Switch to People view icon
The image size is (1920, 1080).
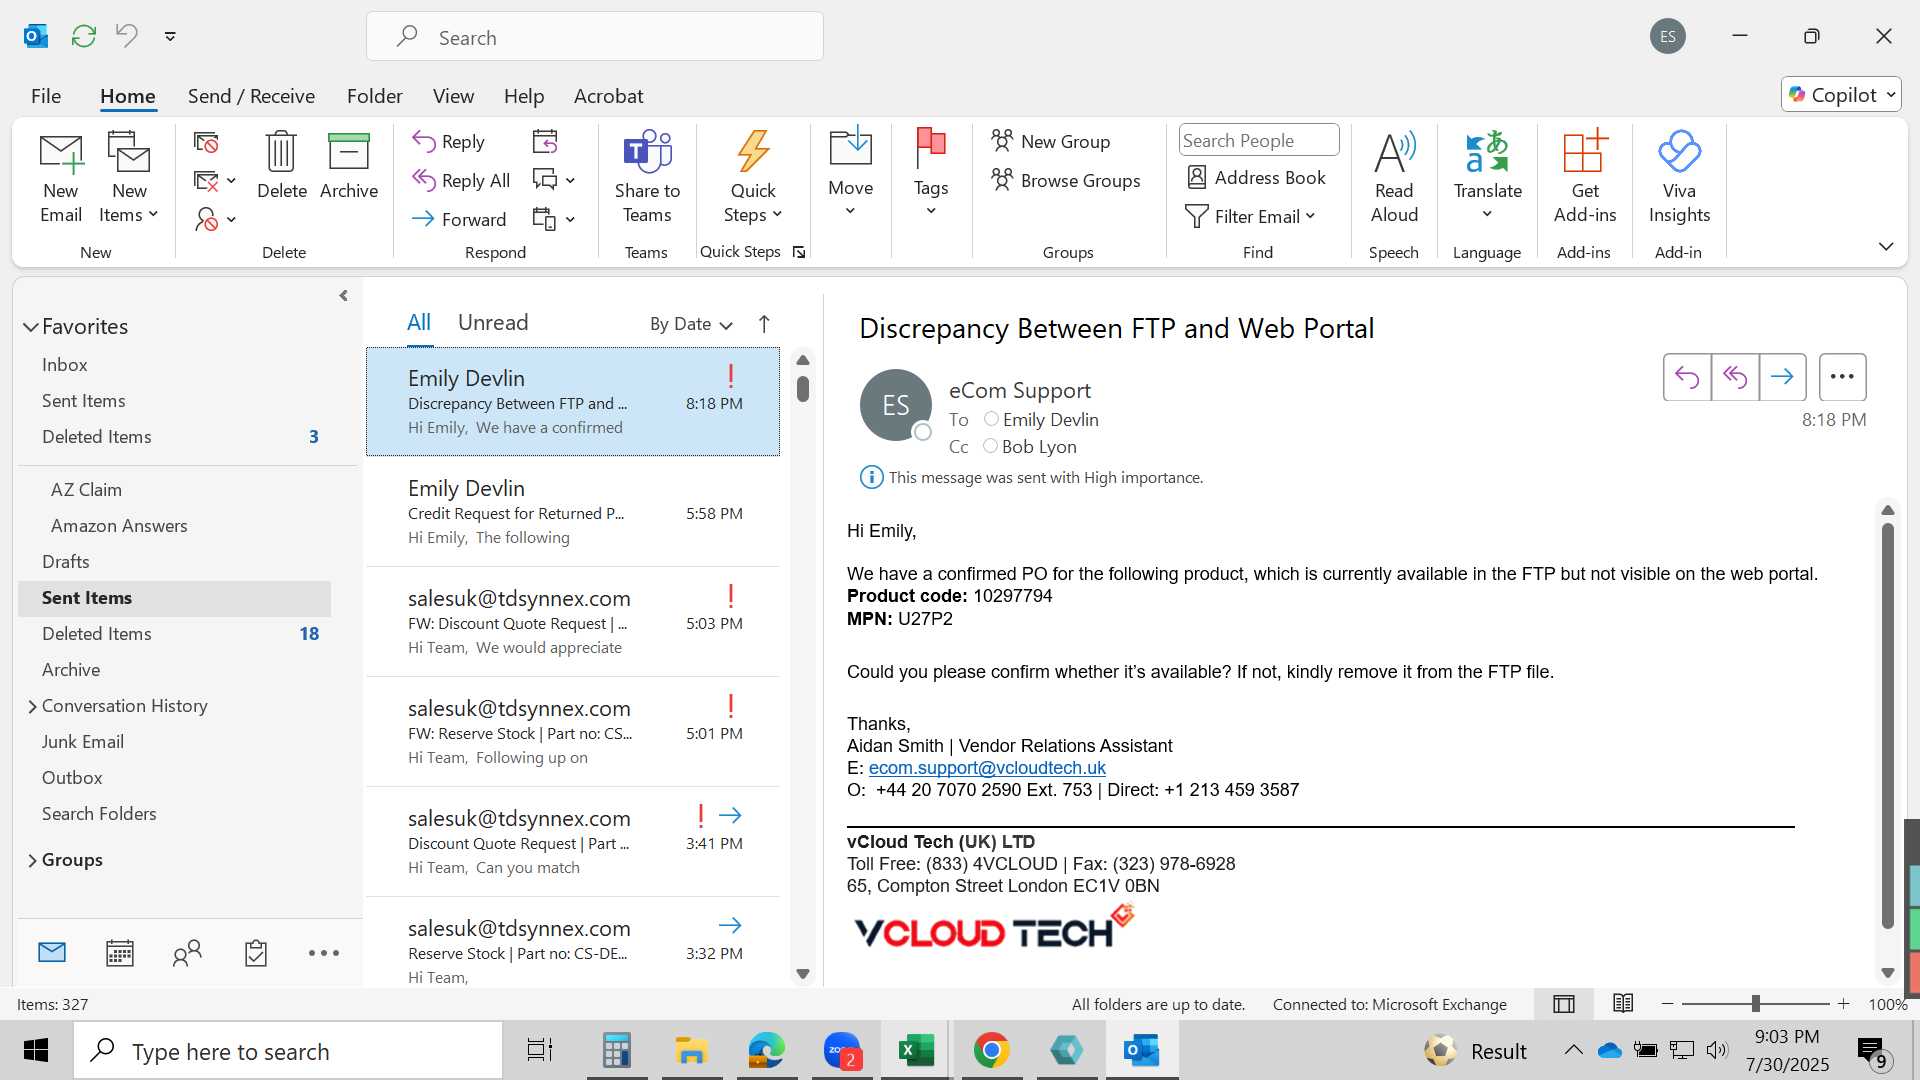coord(187,953)
